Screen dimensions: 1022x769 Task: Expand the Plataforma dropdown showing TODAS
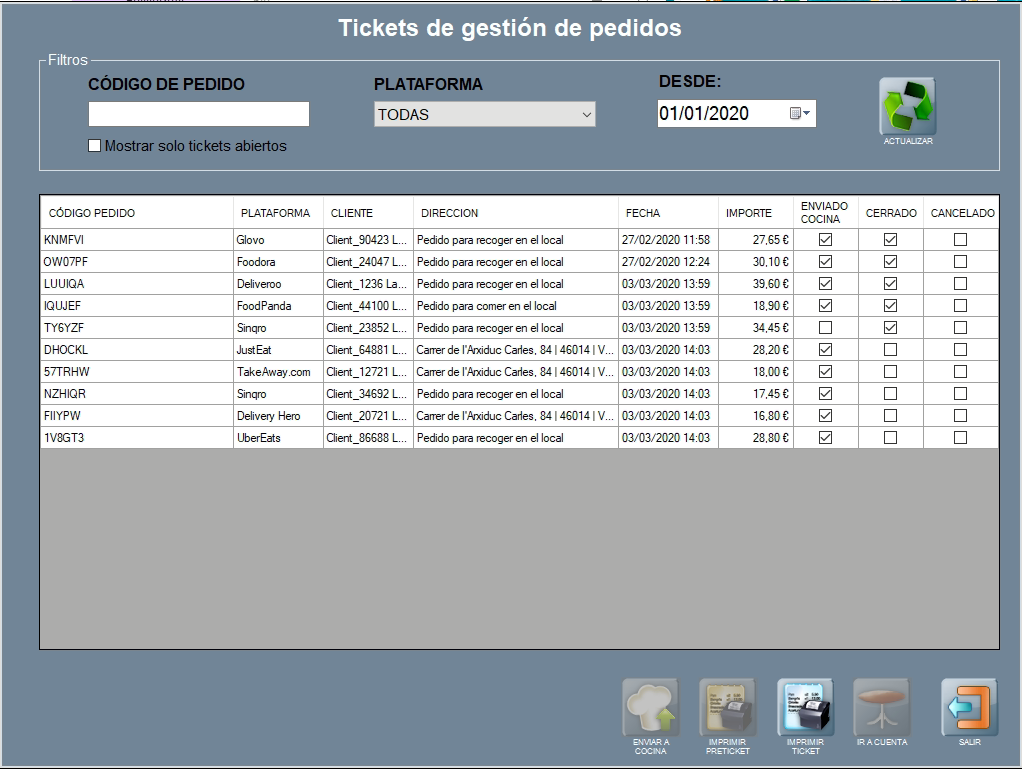click(586, 115)
